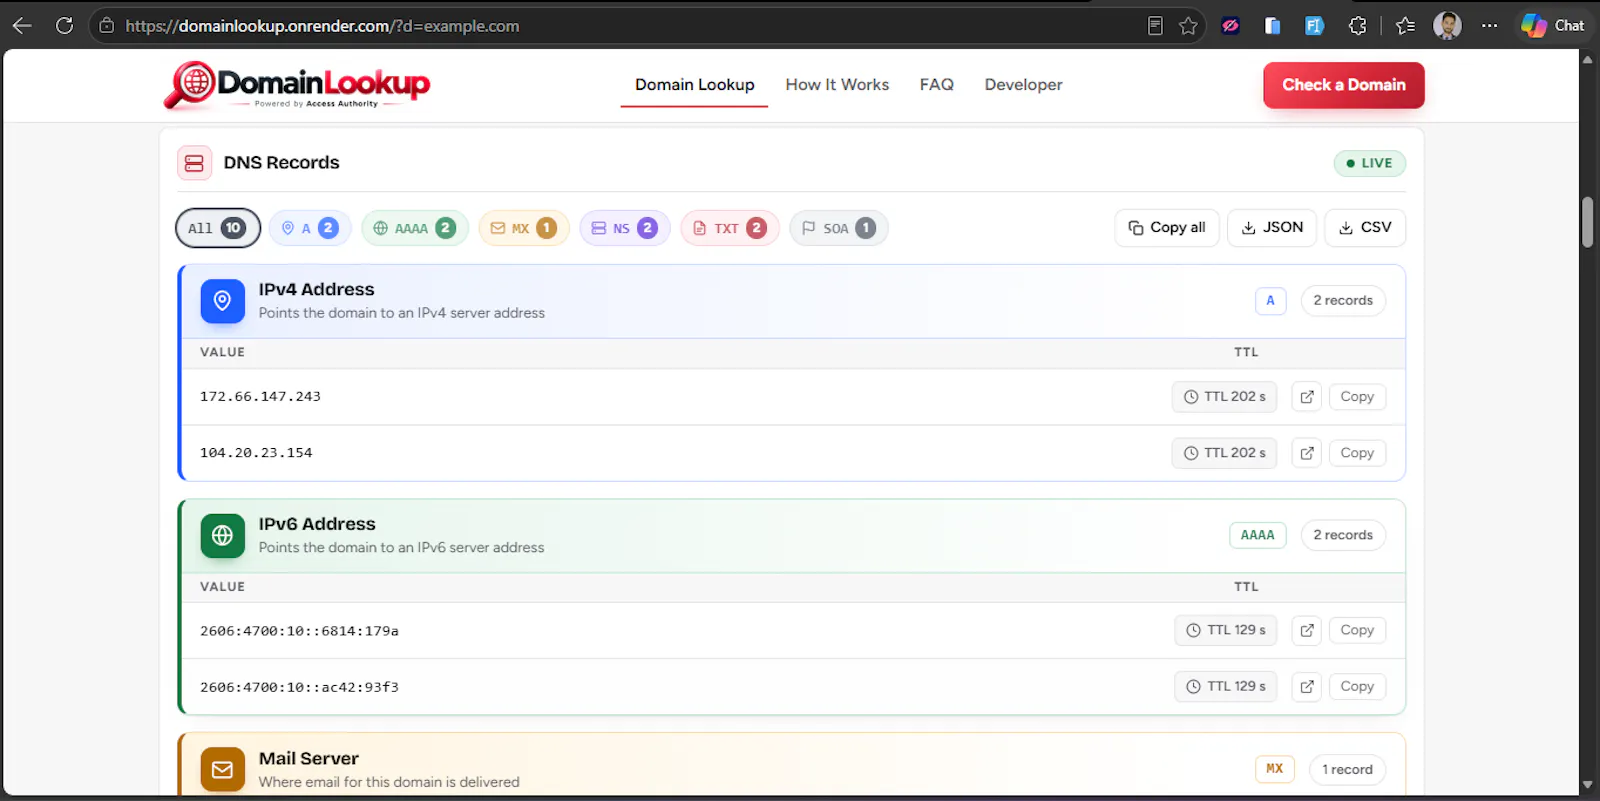This screenshot has width=1600, height=801.
Task: Filter records by A type
Action: 310,228
